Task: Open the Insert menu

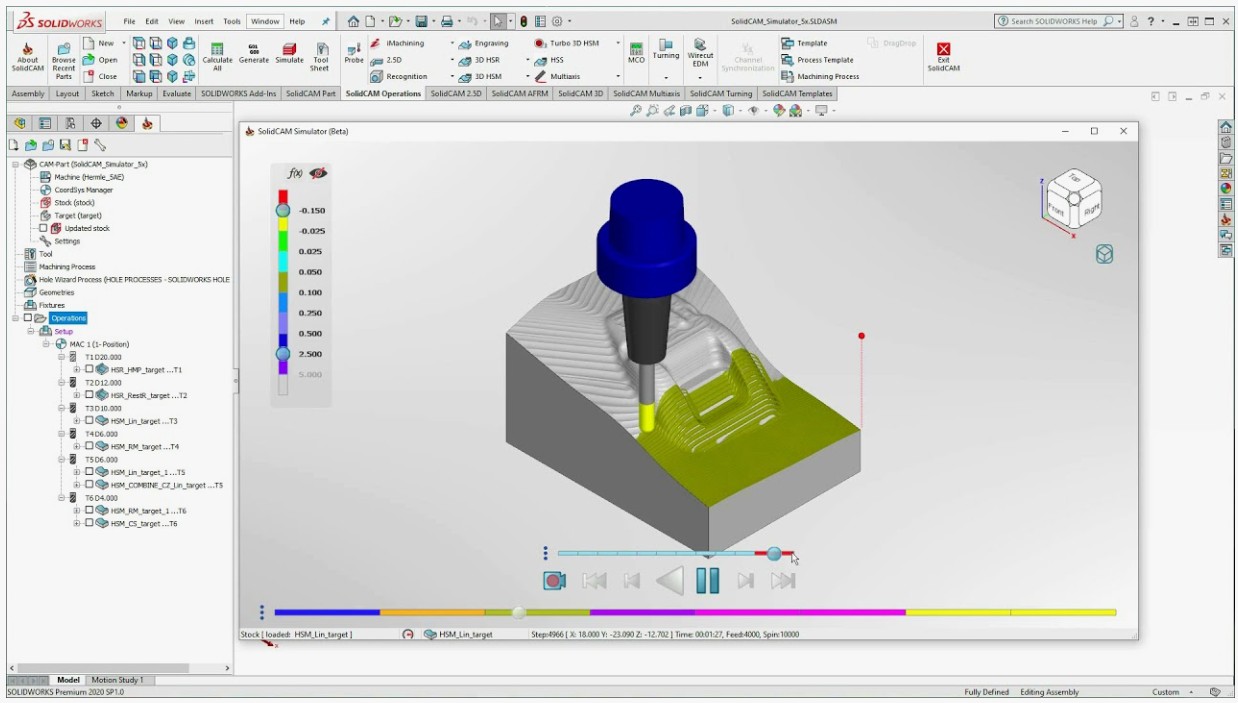Action: (x=204, y=21)
